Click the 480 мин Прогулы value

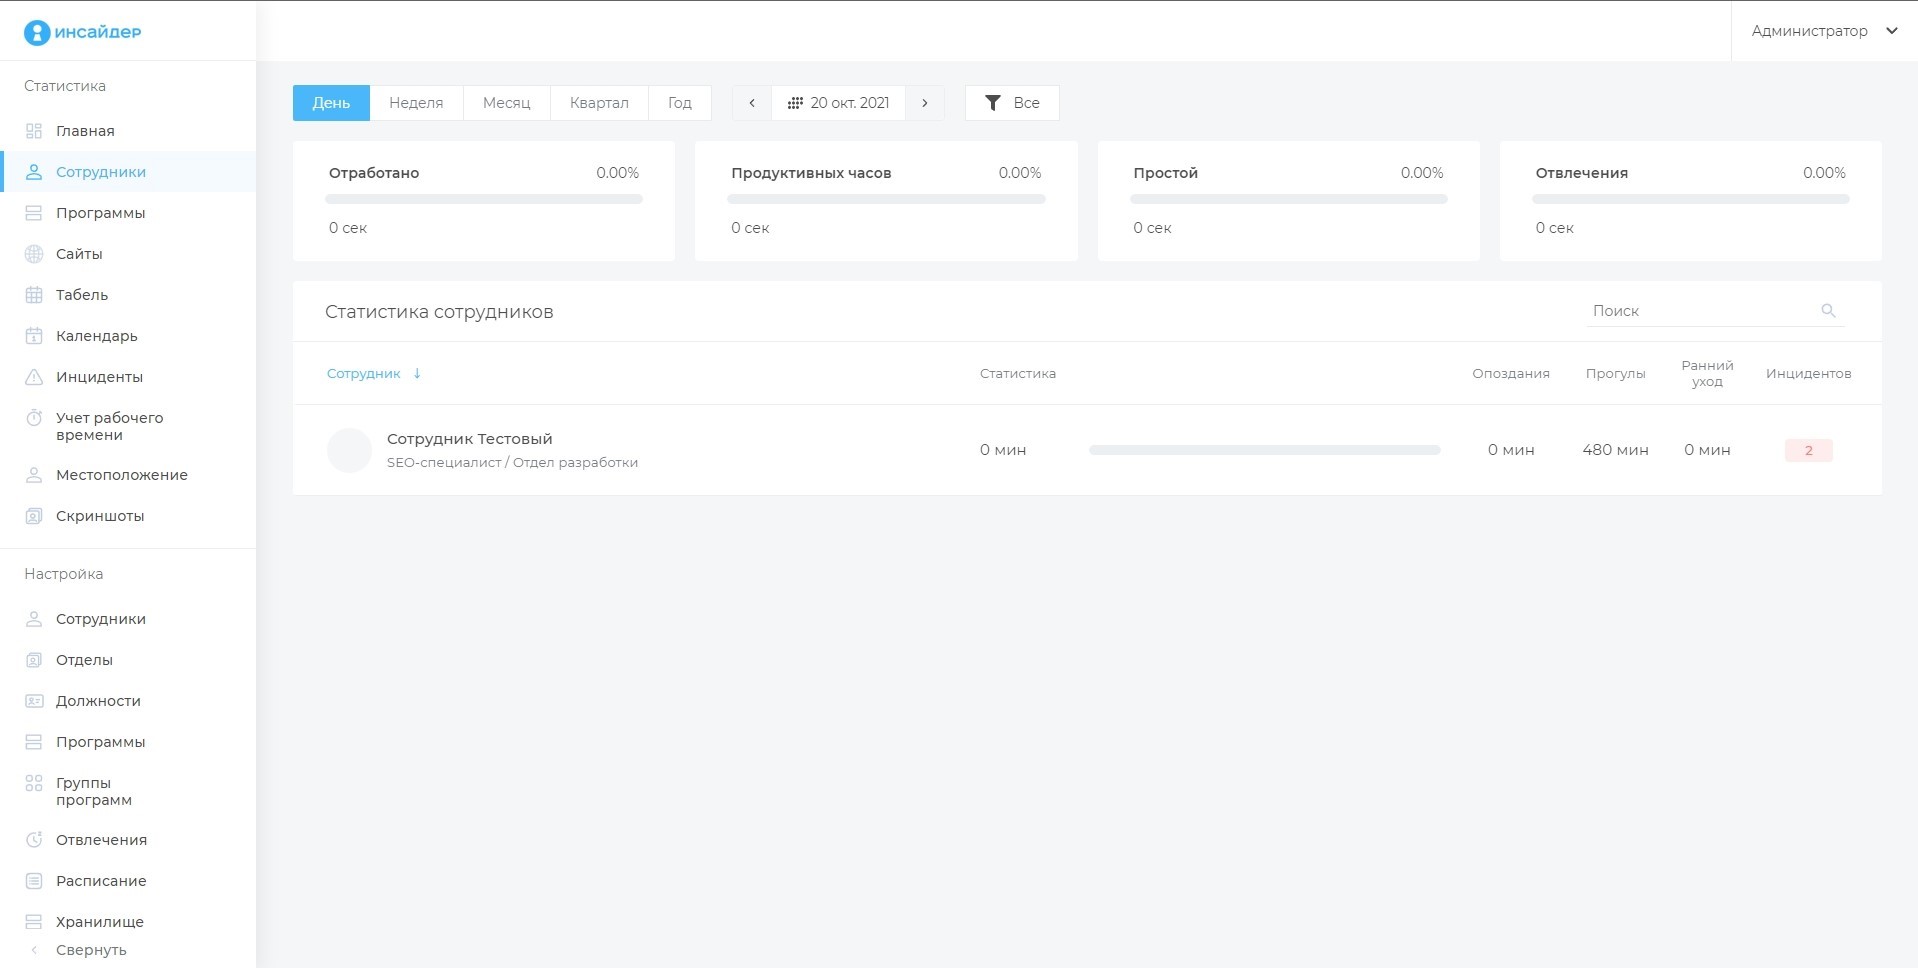point(1615,450)
